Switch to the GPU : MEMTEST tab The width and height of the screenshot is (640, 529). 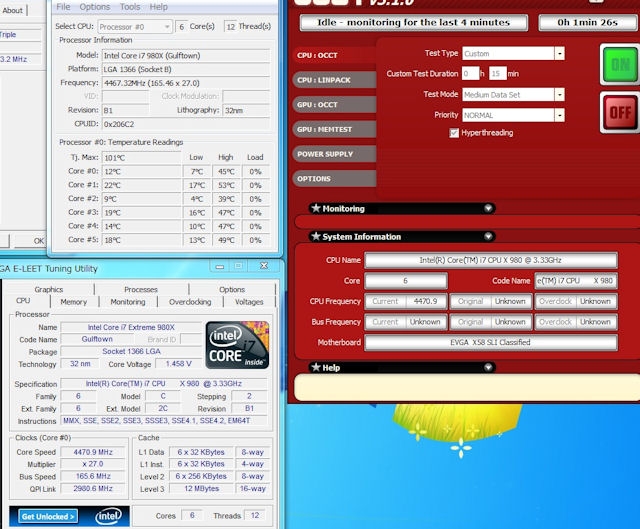[334, 129]
